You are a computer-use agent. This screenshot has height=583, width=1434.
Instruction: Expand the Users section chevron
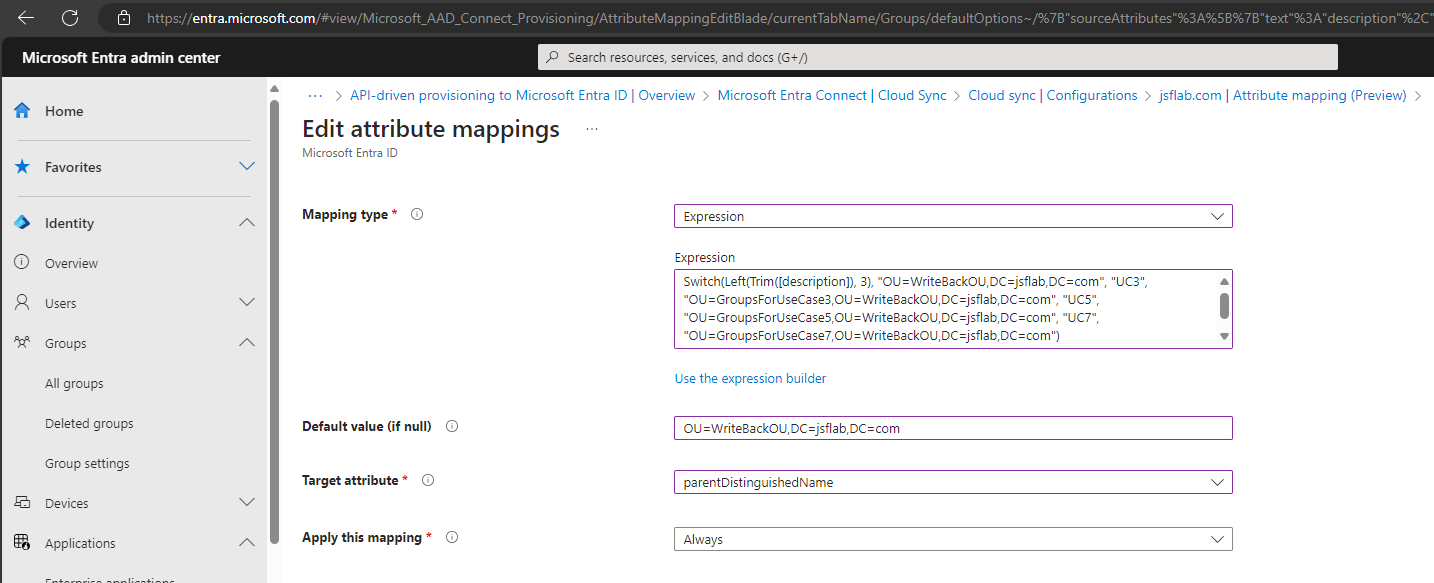(247, 303)
